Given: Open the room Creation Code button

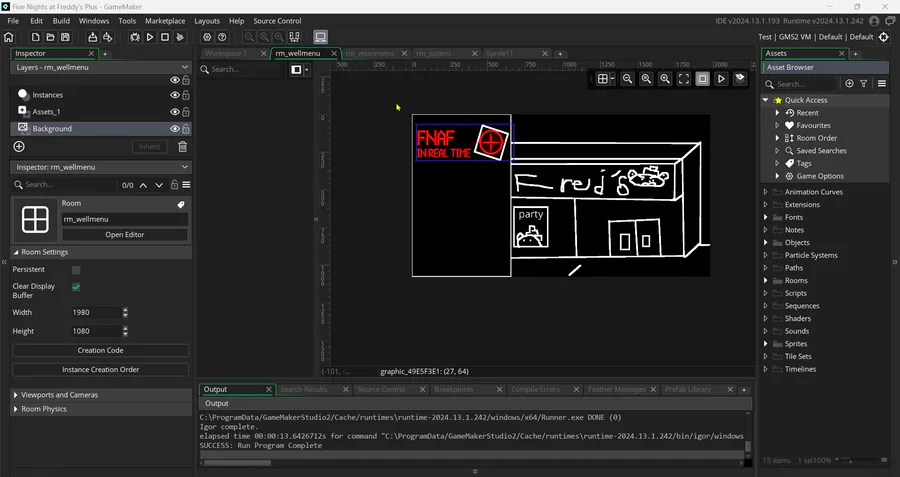Looking at the screenshot, I should [x=100, y=350].
